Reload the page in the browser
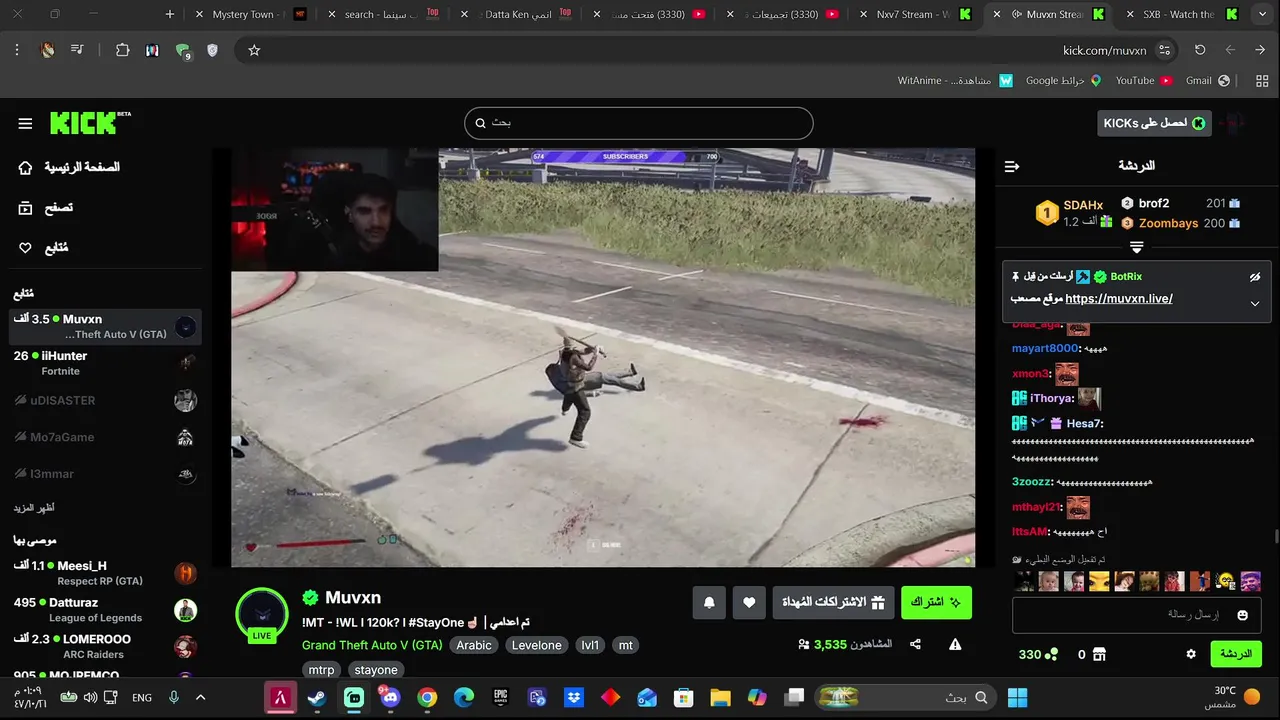Viewport: 1280px width, 720px height. 1200,50
